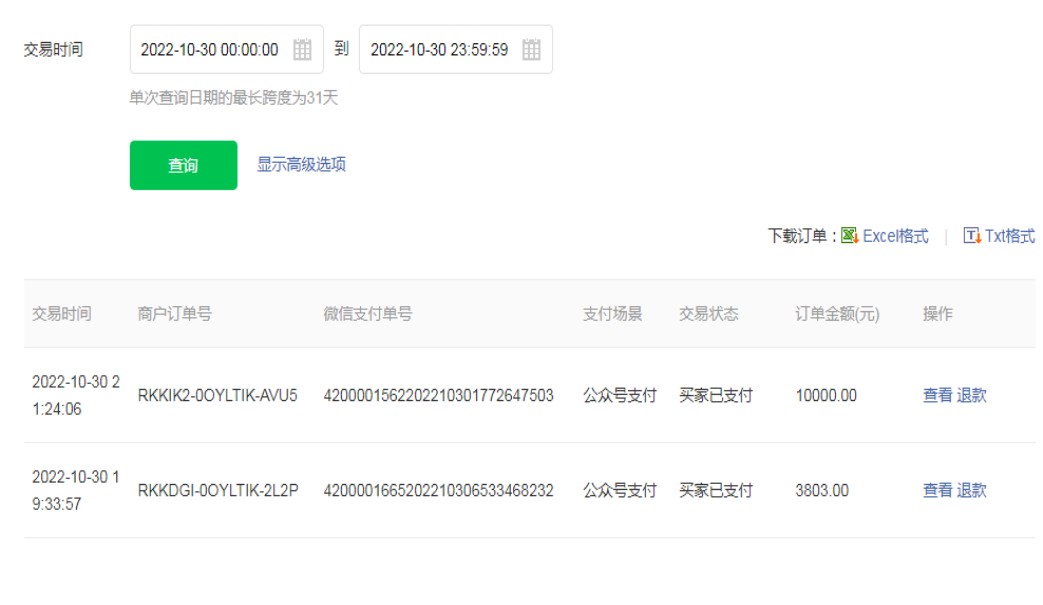
Task: Click 查看 for the 3803.00 order
Action: pos(937,490)
